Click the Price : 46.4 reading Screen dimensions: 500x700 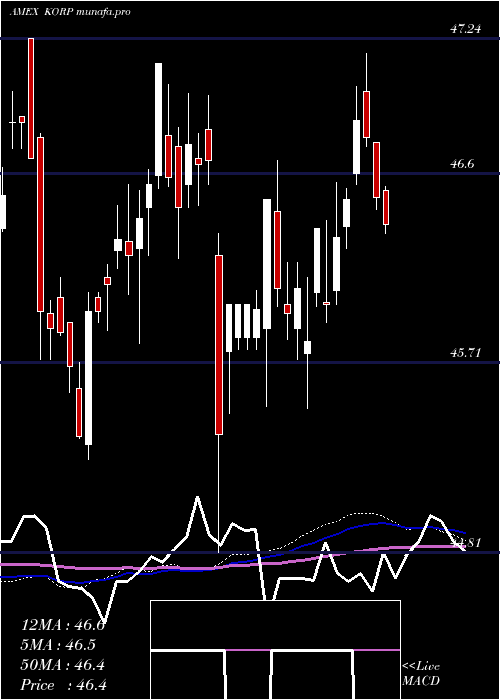(63, 685)
